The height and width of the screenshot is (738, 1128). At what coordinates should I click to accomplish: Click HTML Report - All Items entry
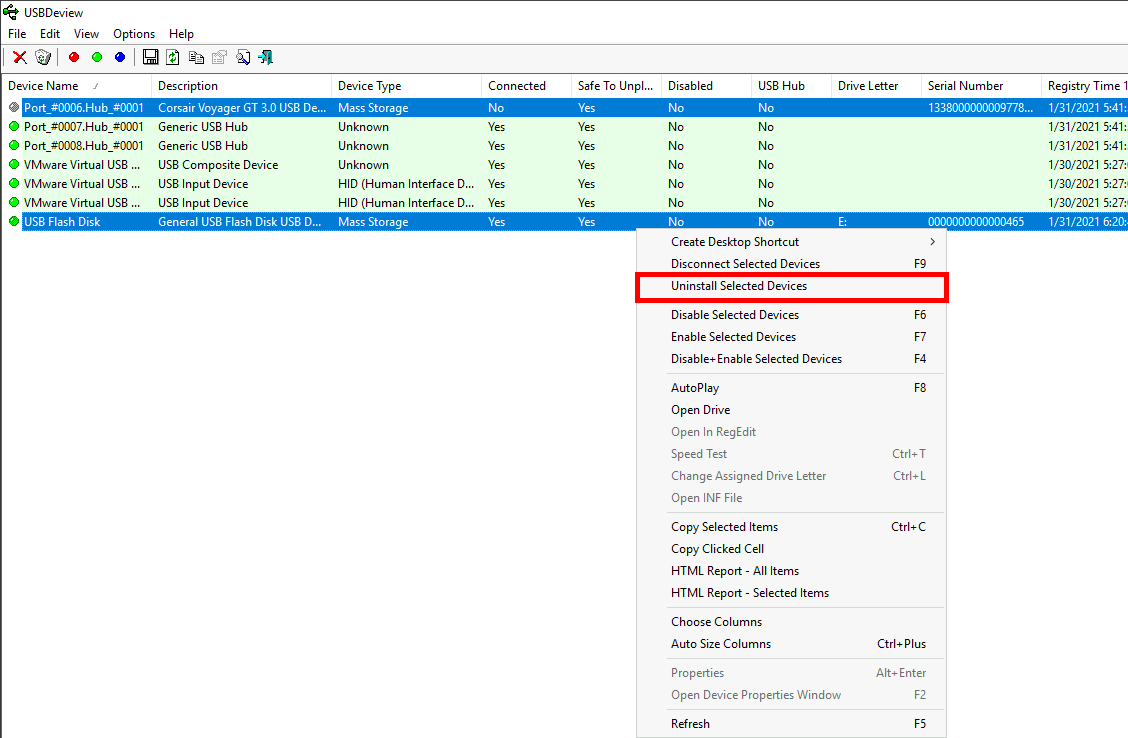tap(735, 570)
